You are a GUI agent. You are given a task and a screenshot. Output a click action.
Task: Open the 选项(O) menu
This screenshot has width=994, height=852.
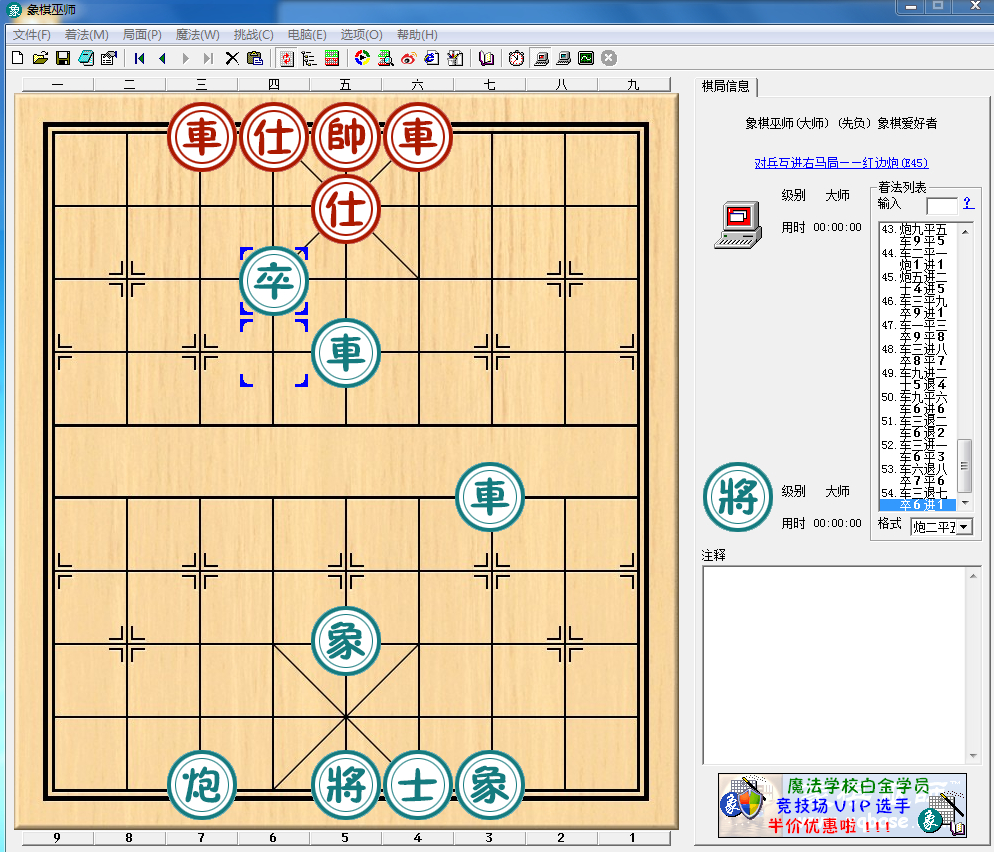coord(361,35)
